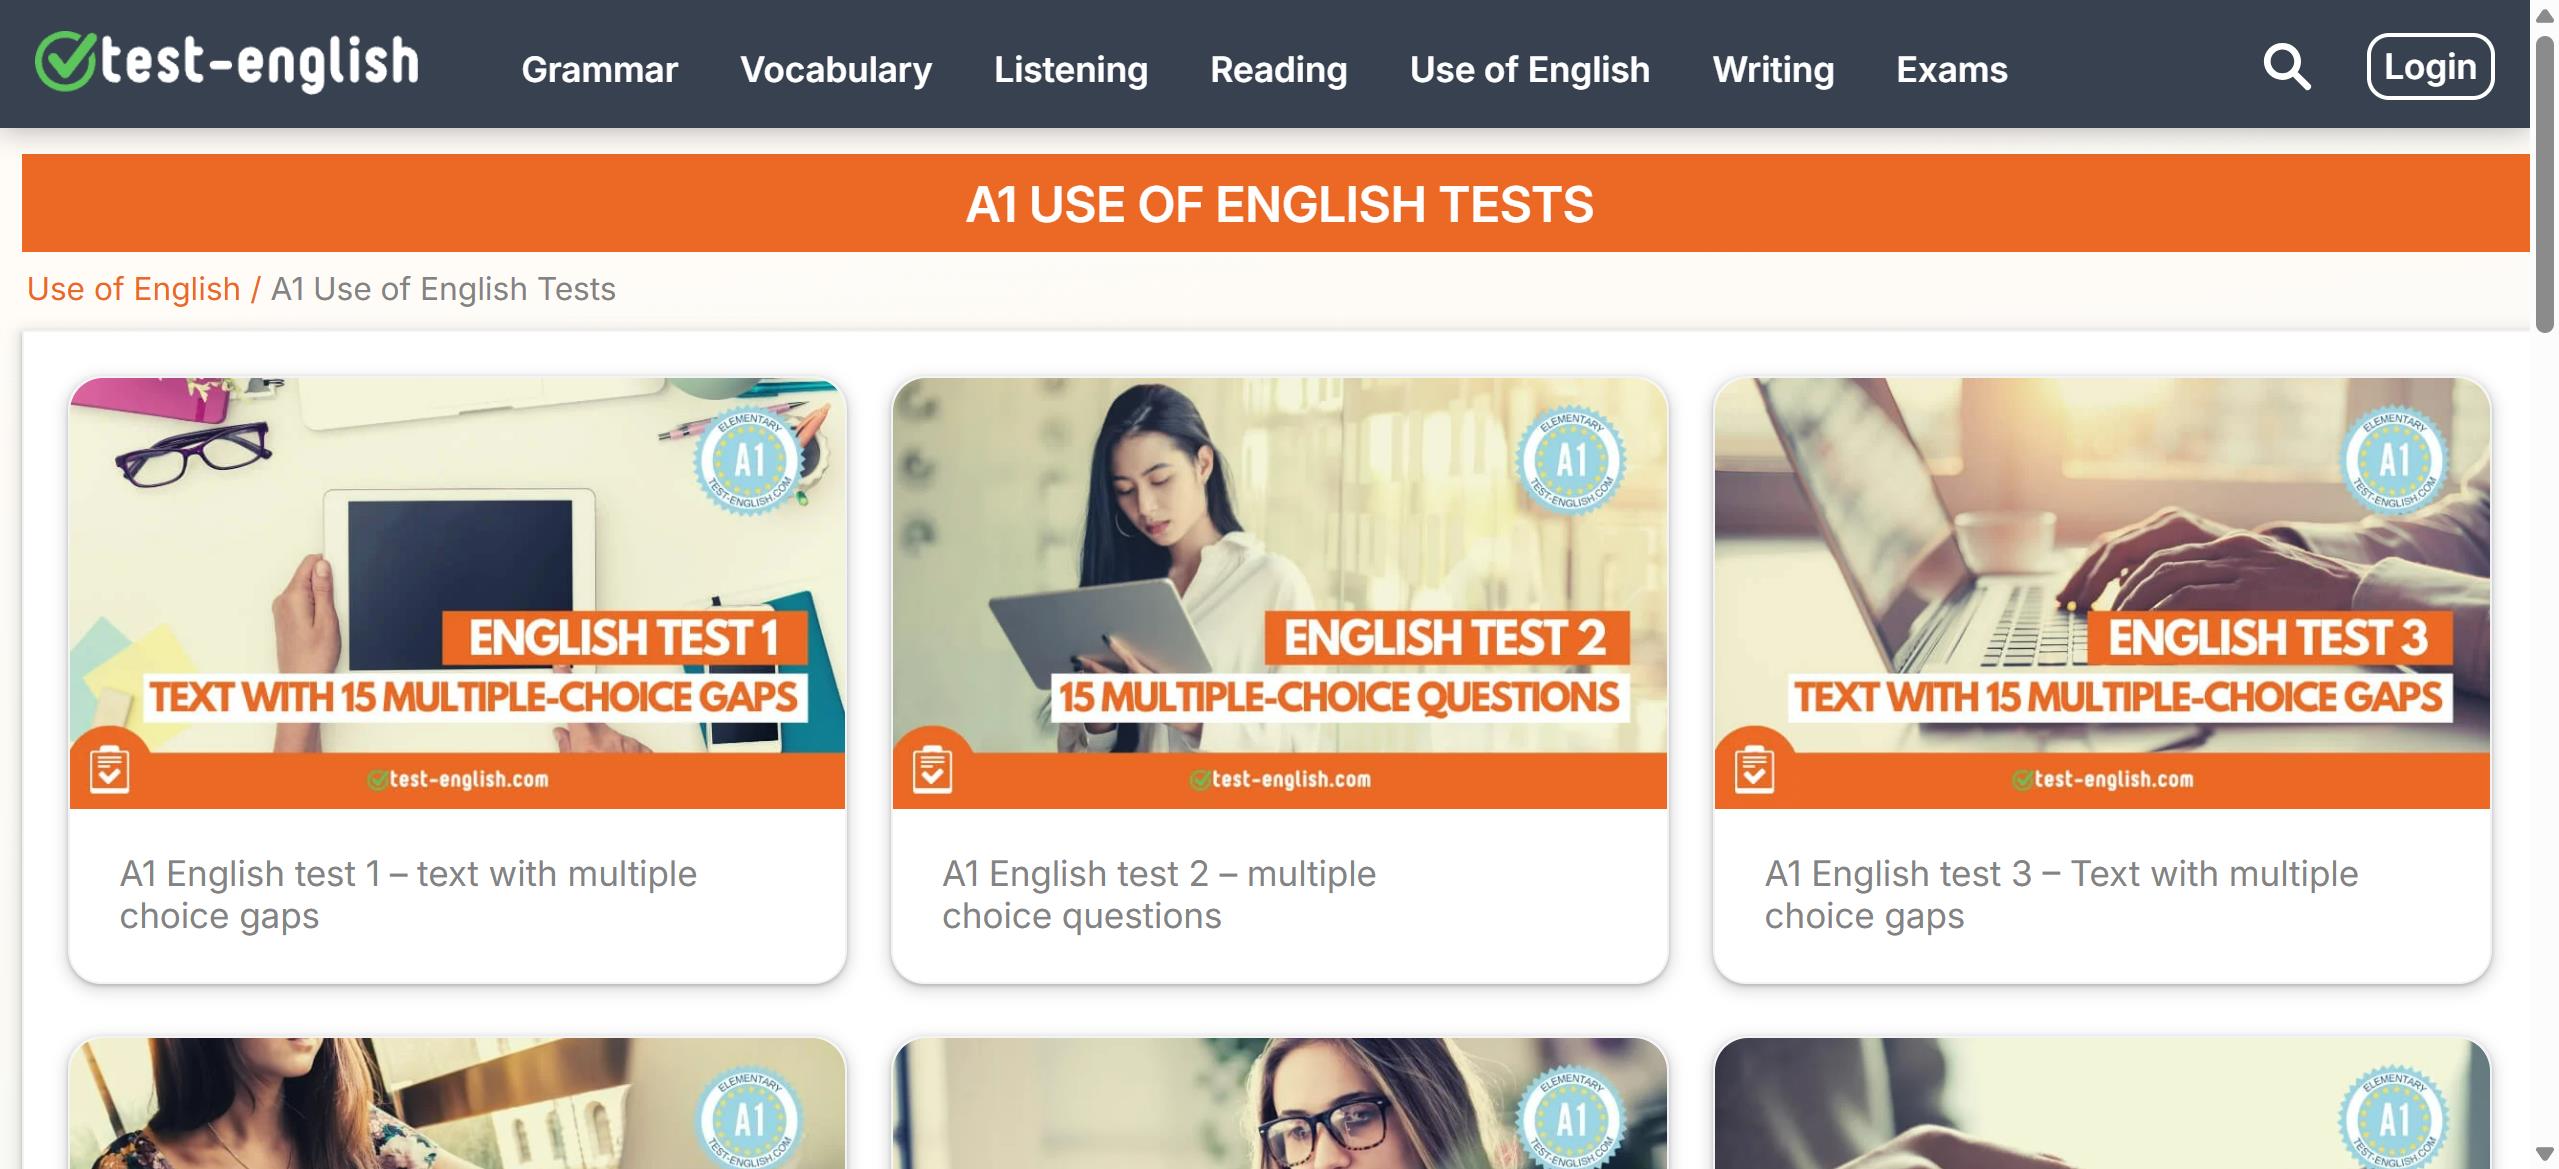Image resolution: width=2559 pixels, height=1169 pixels.
Task: Click the clipboard check icon on Test 1 card
Action: tap(109, 769)
